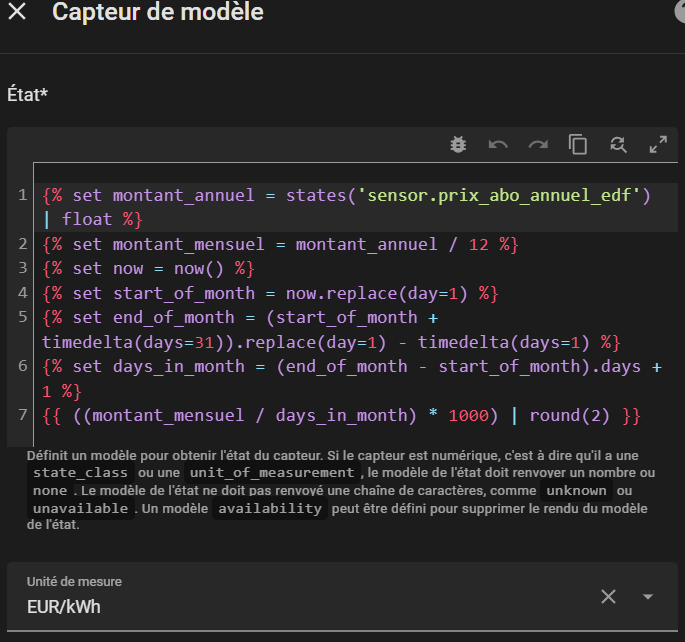This screenshot has width=685, height=642.
Task: Expand the code editor to fullscreen
Action: tap(658, 144)
